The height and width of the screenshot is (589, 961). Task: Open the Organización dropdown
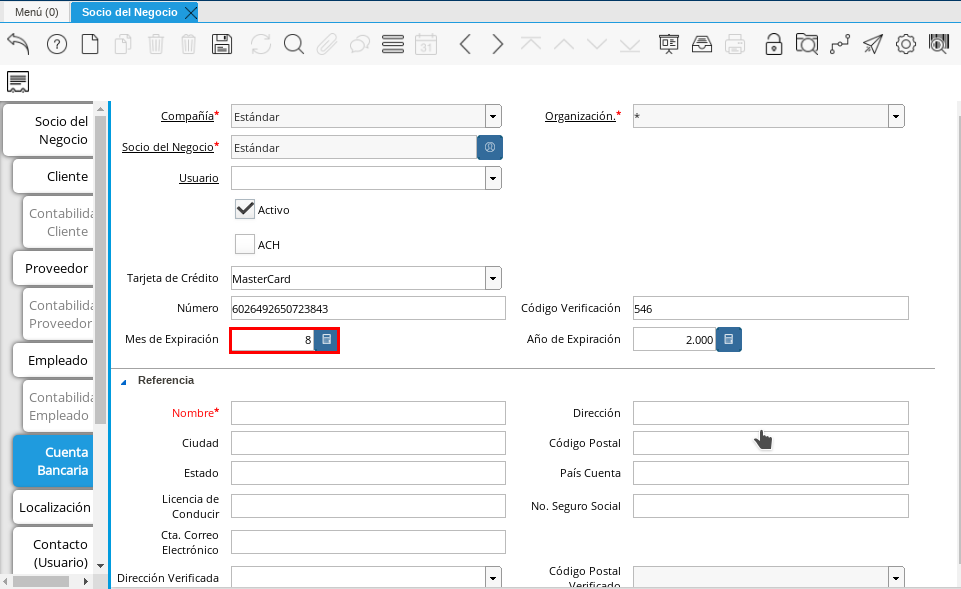point(896,116)
